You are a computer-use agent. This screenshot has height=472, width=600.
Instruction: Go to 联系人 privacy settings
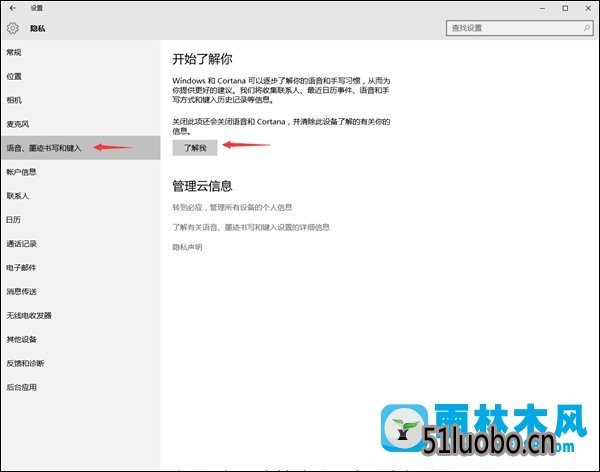tap(80, 196)
